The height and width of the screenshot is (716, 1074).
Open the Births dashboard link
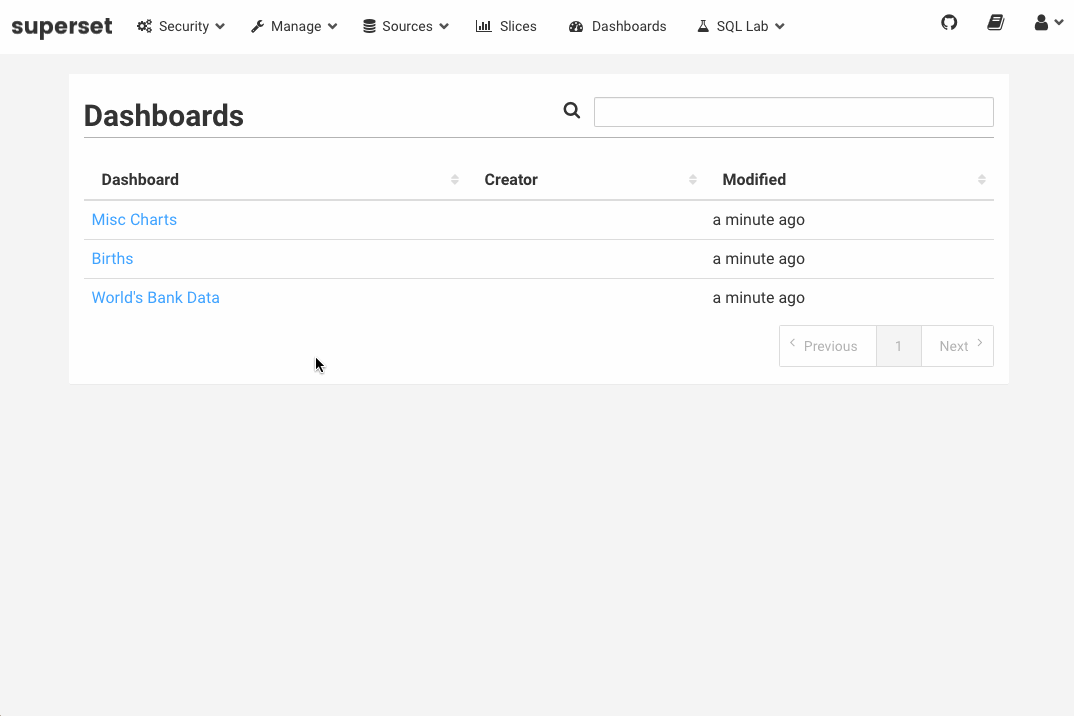tap(112, 259)
